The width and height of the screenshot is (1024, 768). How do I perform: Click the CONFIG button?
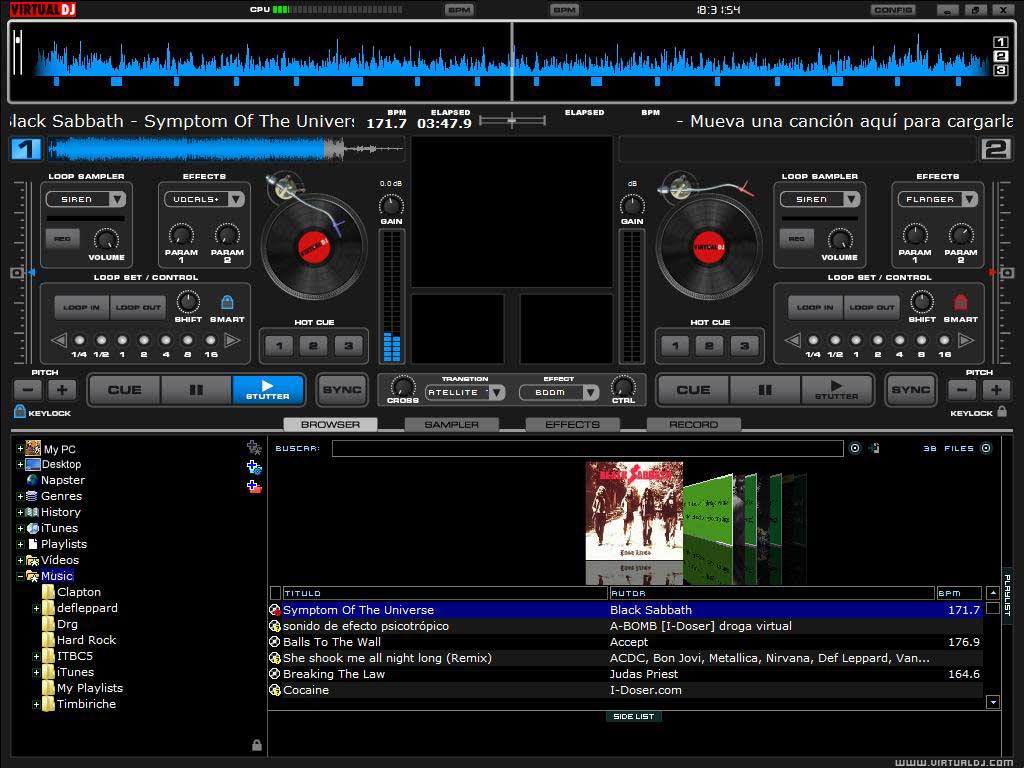point(892,10)
